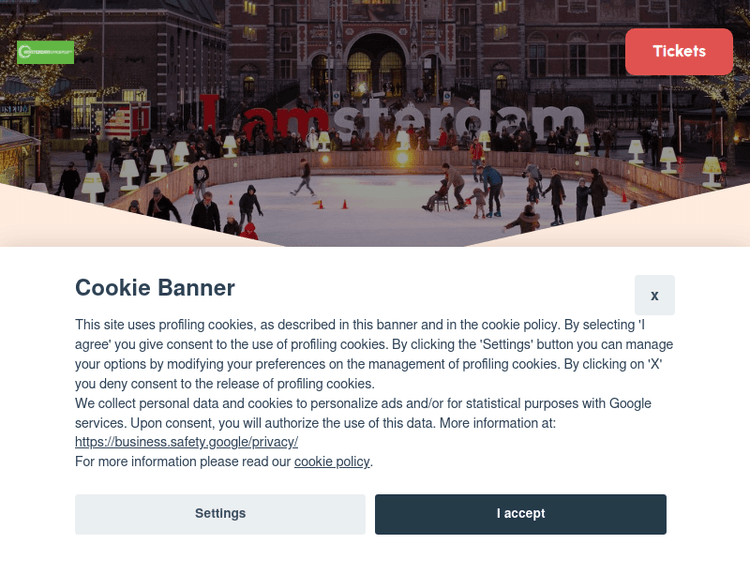Screen dimensions: 750x563
Task: Open the business.safety.google/privacy link
Action: tap(186, 442)
